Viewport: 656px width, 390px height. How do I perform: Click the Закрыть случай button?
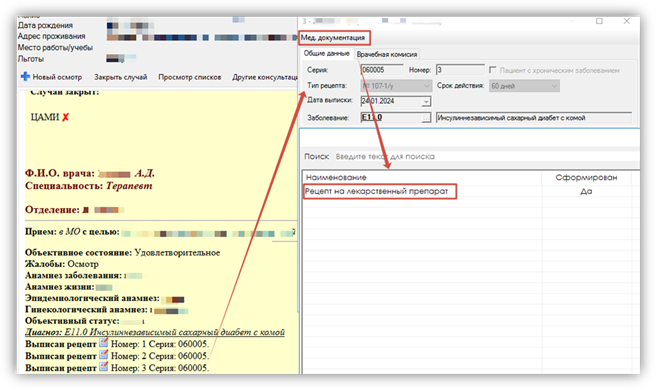tap(120, 77)
